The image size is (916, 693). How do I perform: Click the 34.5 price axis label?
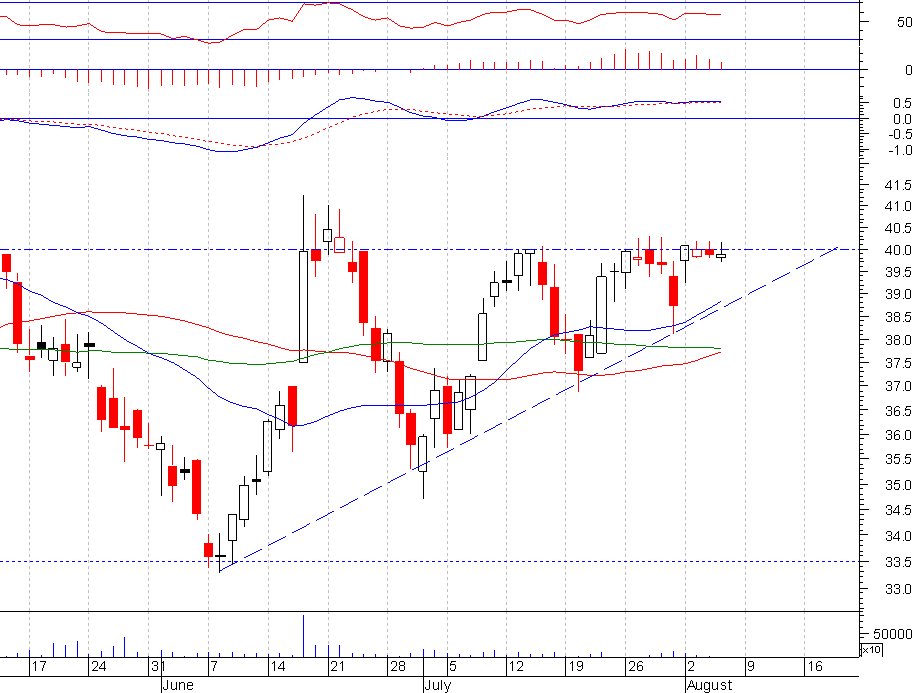[x=898, y=511]
